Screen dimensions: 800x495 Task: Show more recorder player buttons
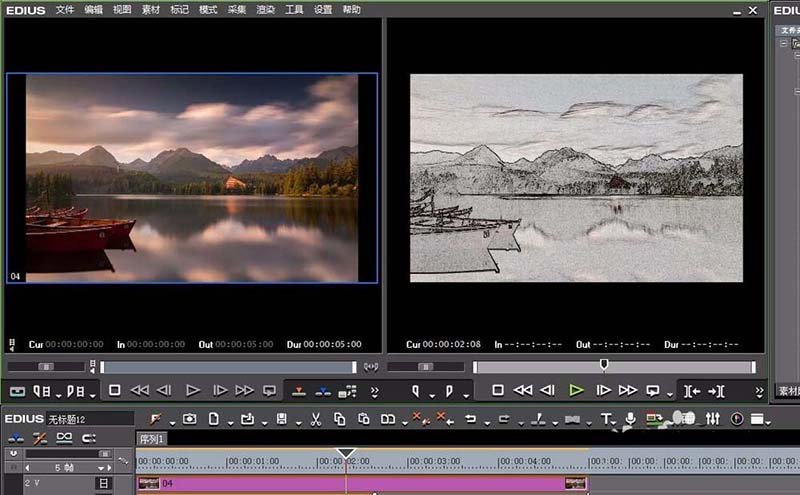click(x=759, y=391)
